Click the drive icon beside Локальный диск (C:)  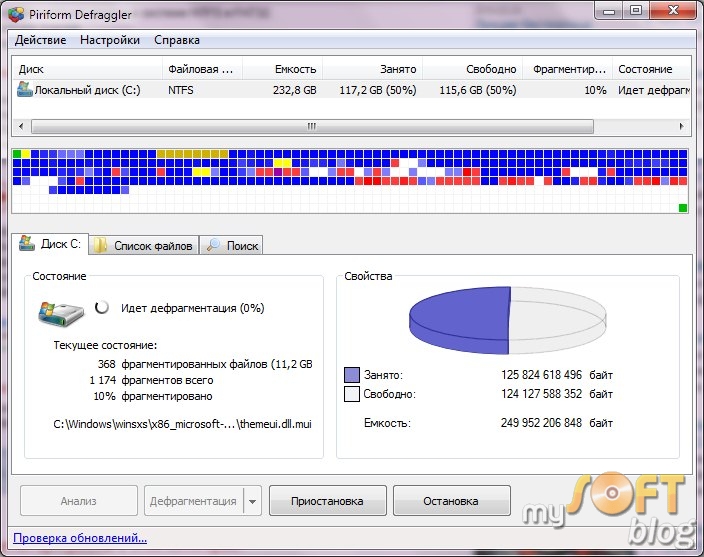[25, 89]
